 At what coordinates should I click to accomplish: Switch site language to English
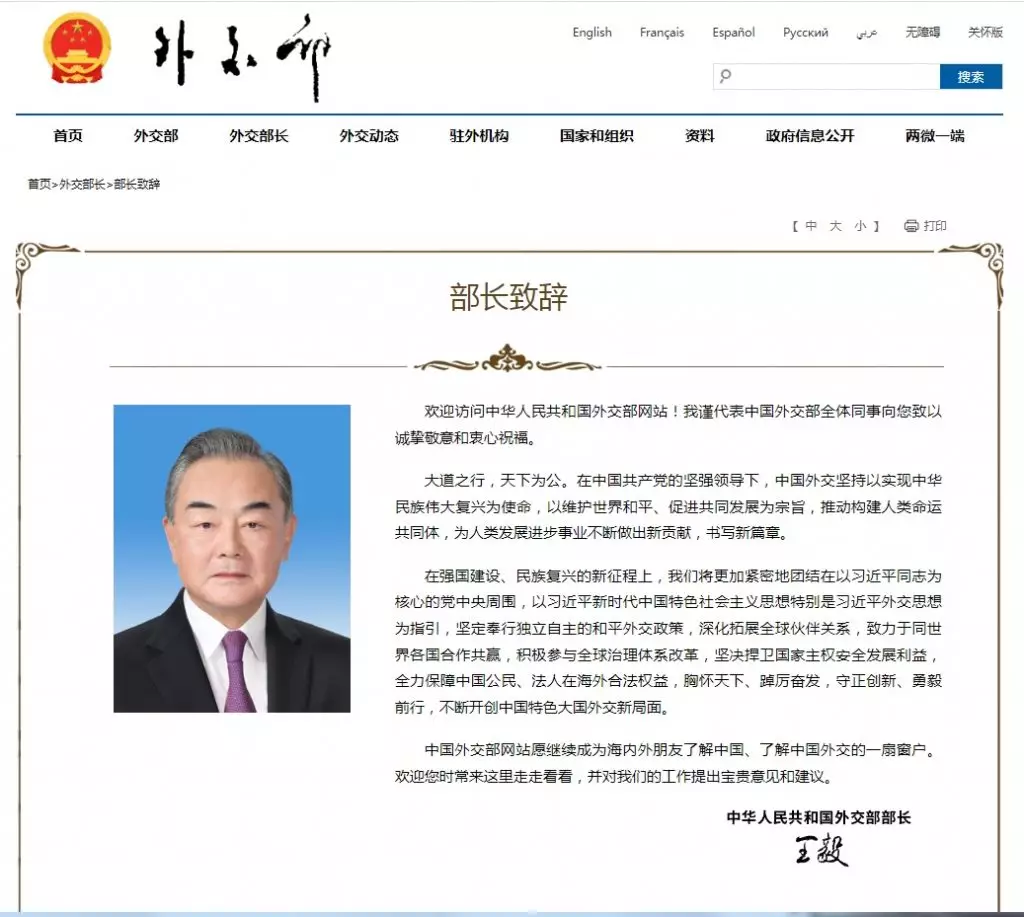point(592,32)
